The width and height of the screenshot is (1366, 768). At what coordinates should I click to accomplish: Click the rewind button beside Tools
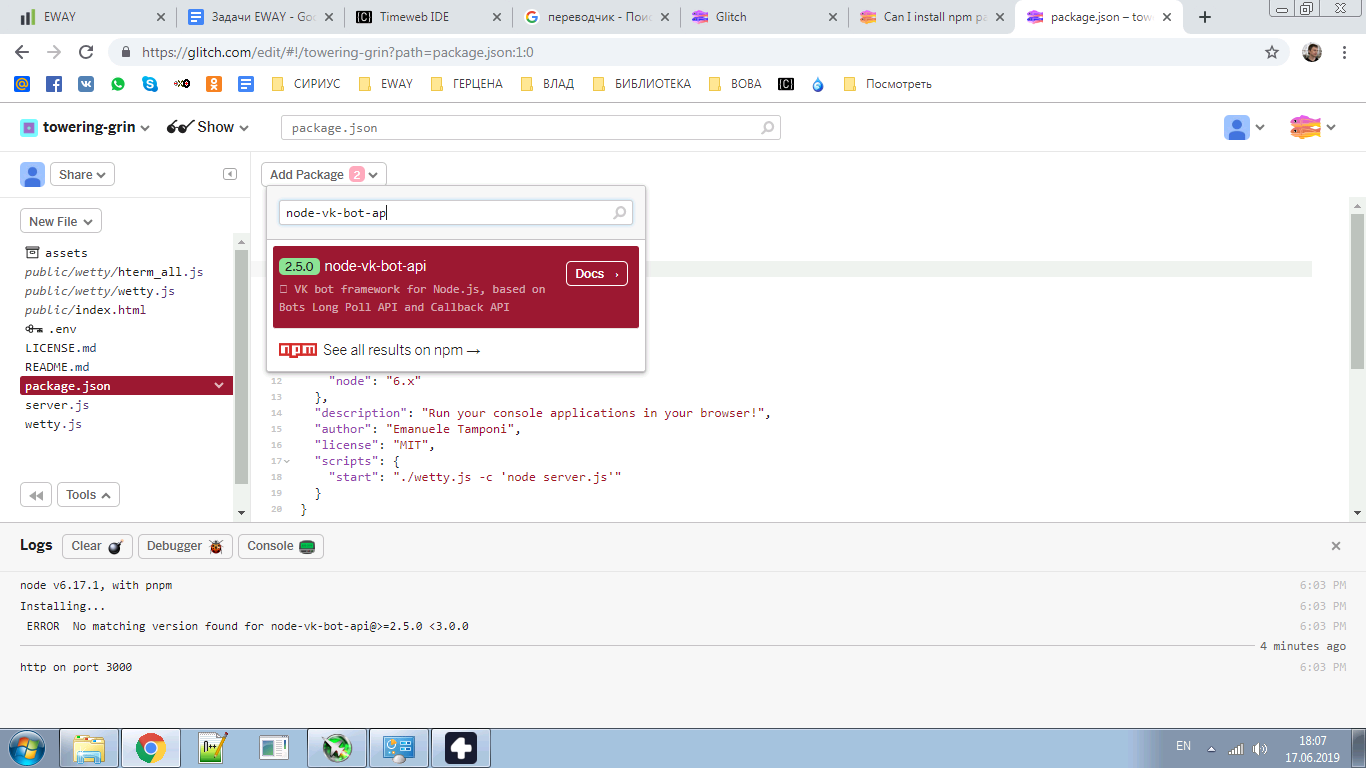pos(36,495)
